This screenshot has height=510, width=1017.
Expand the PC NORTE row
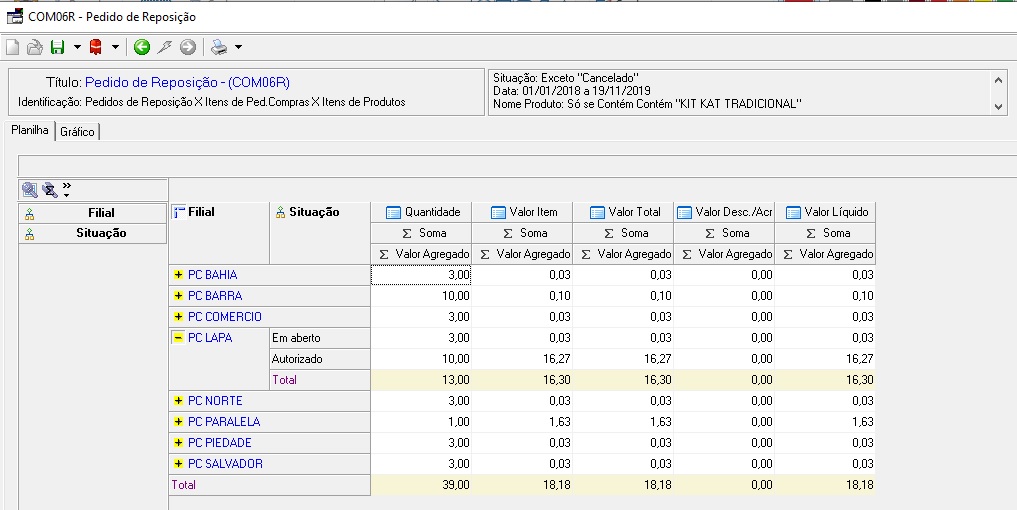[178, 401]
